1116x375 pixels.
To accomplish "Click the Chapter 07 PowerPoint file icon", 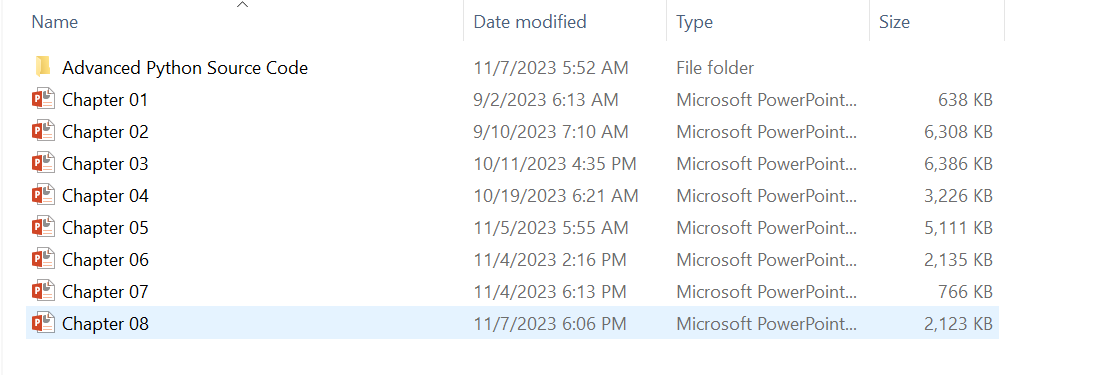I will point(43,292).
